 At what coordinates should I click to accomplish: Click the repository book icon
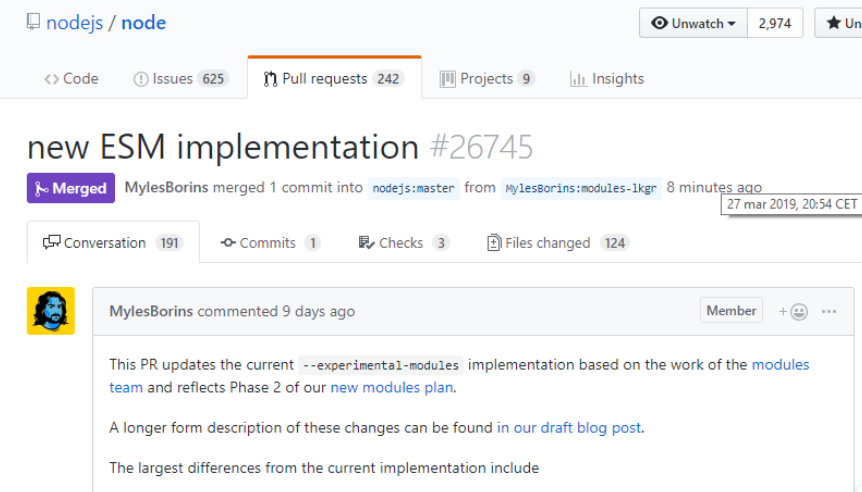[34, 22]
